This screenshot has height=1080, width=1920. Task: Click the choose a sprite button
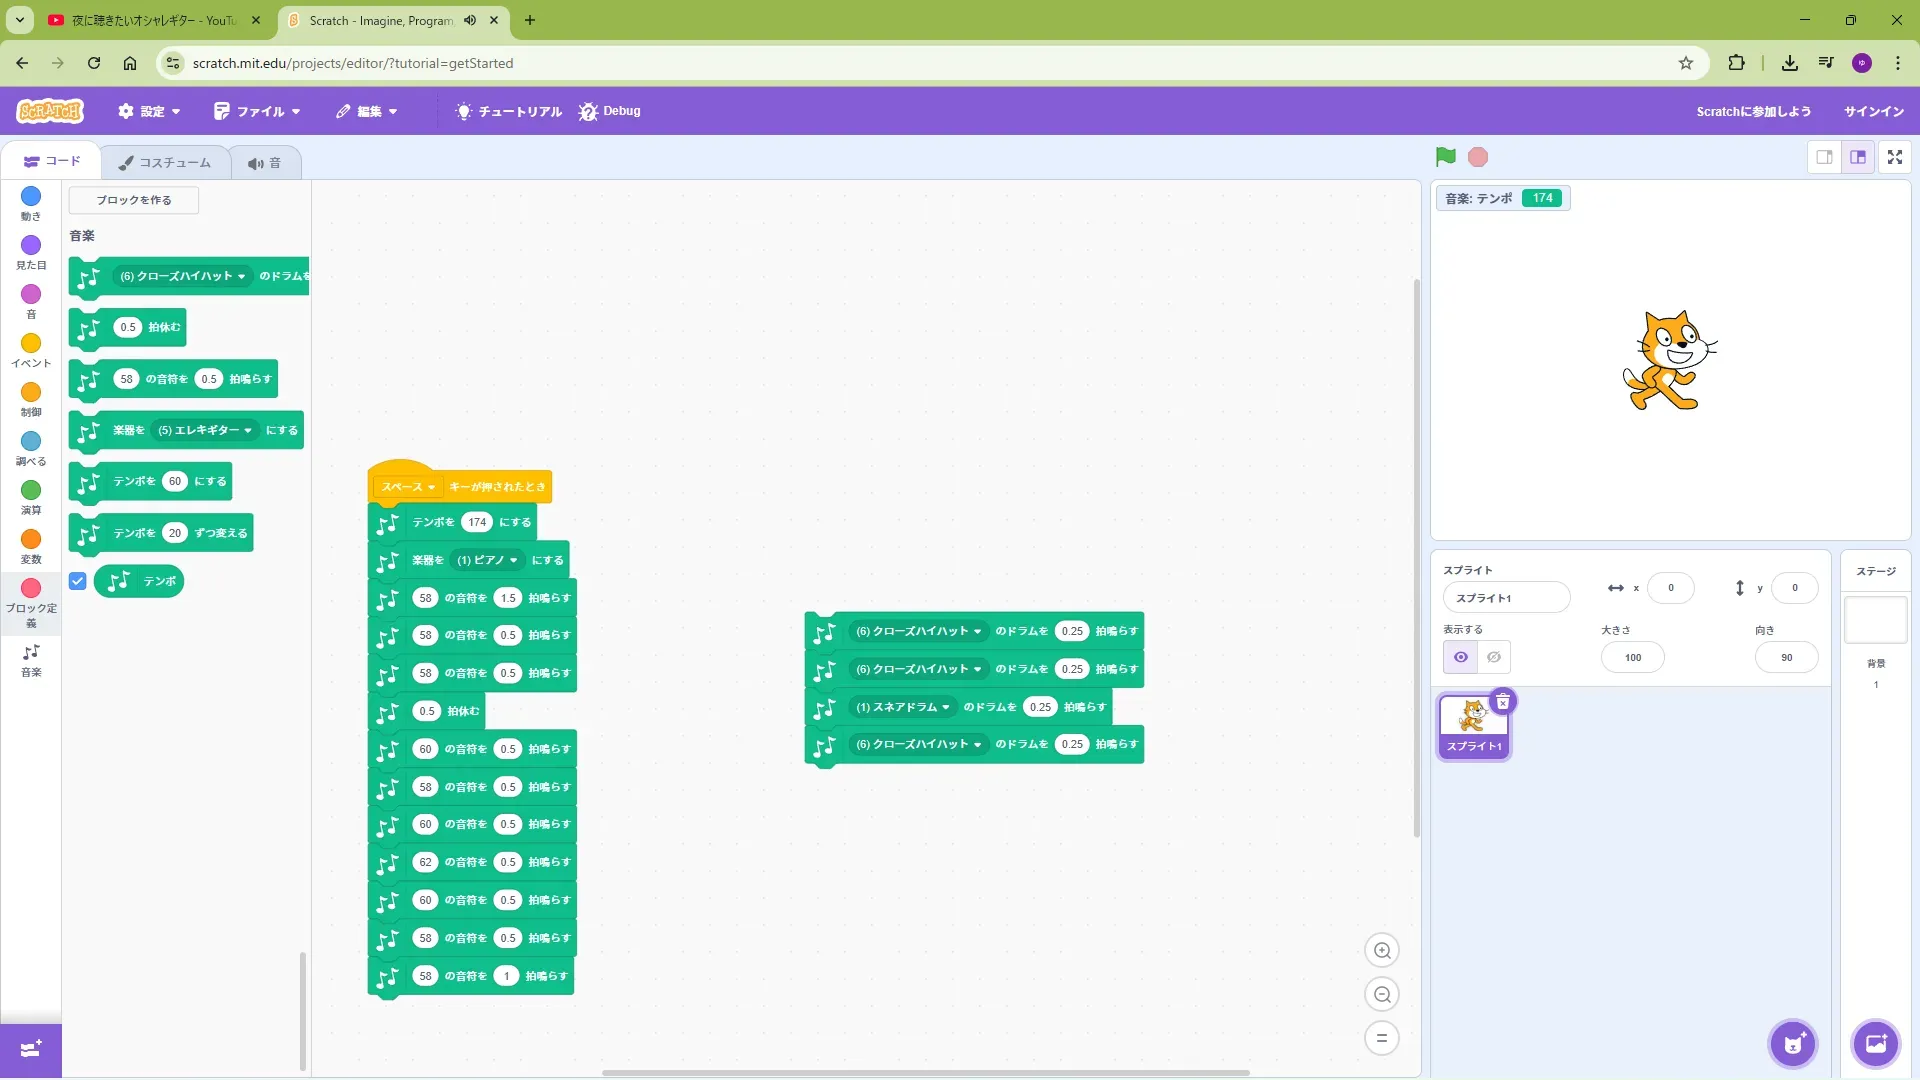click(1793, 1044)
